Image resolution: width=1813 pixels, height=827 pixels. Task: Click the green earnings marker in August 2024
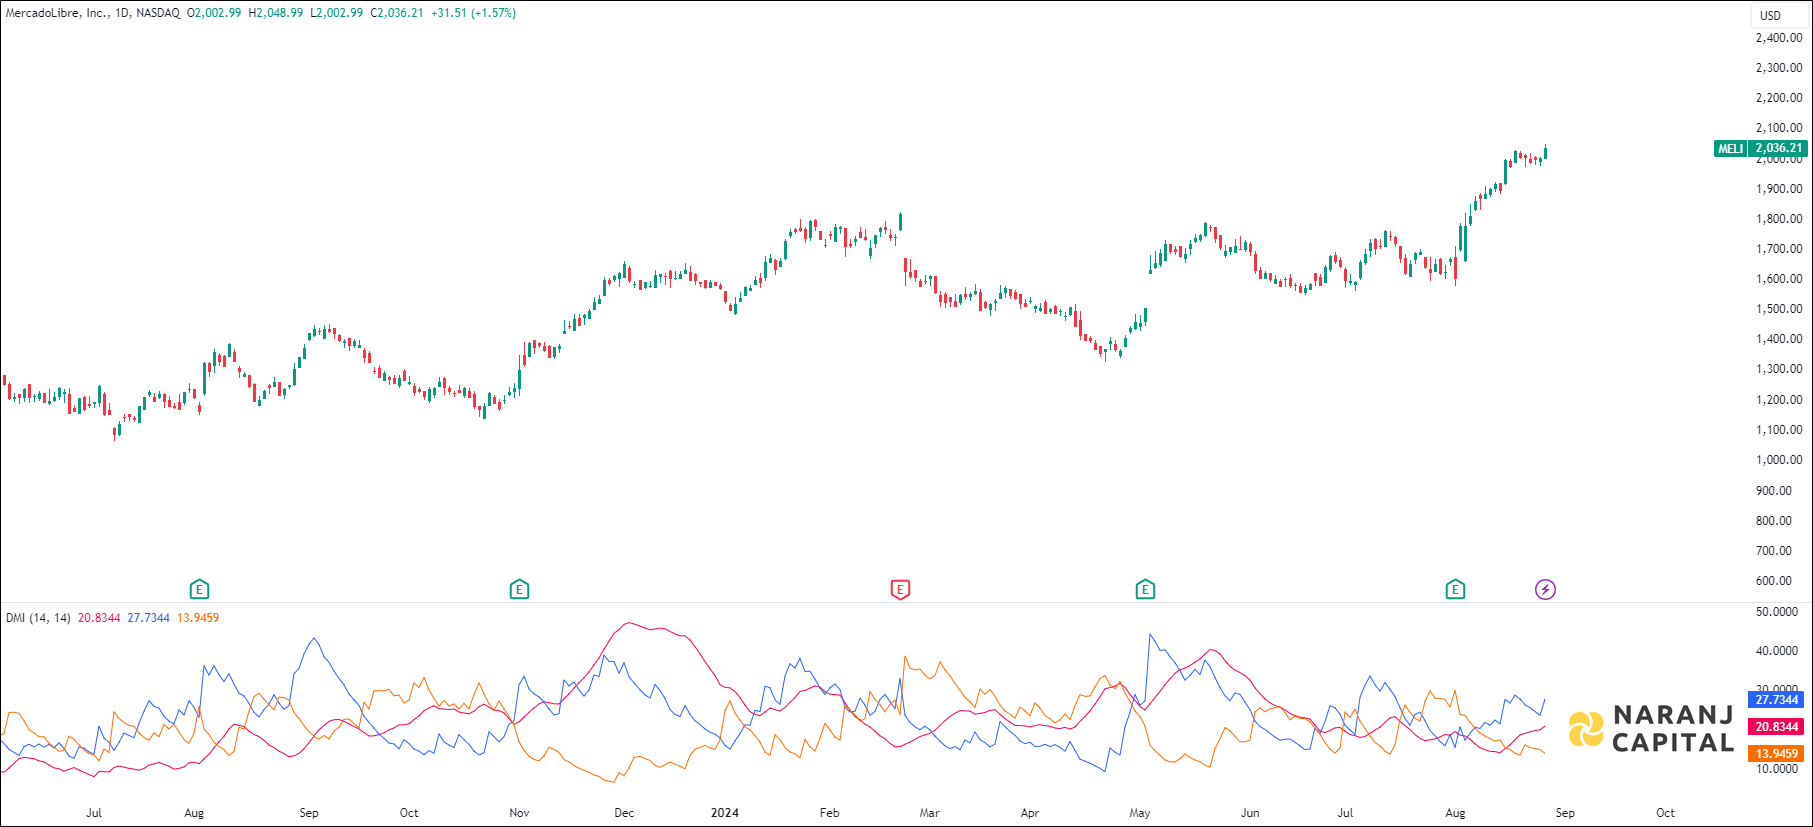click(1455, 589)
